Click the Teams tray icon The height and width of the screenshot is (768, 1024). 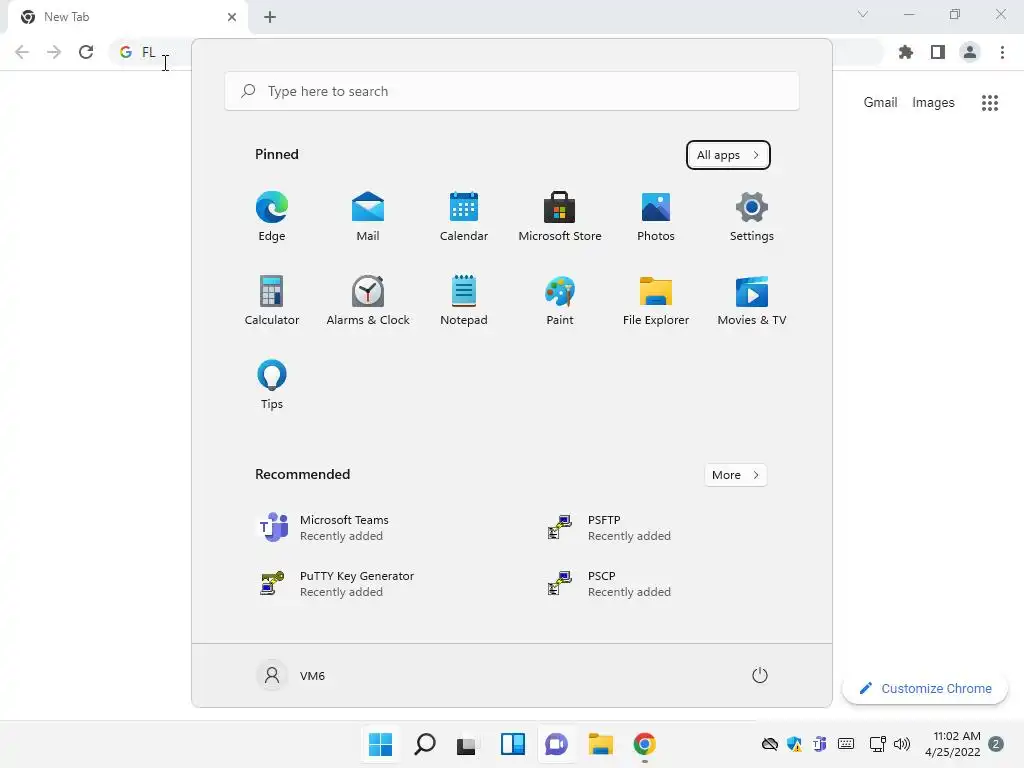tap(820, 744)
